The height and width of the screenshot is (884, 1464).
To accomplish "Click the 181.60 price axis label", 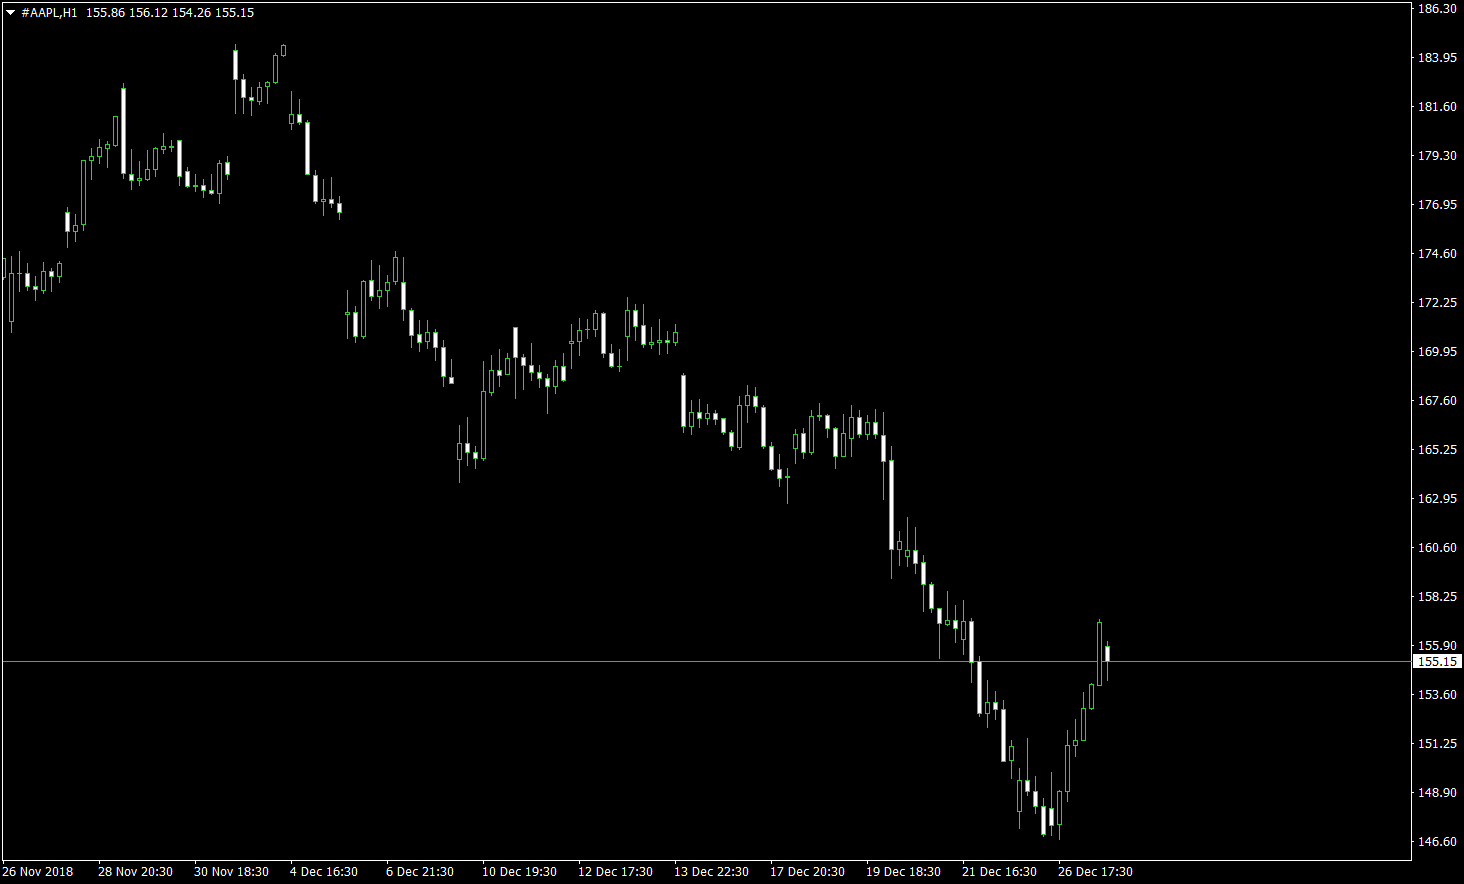I will coord(1437,107).
